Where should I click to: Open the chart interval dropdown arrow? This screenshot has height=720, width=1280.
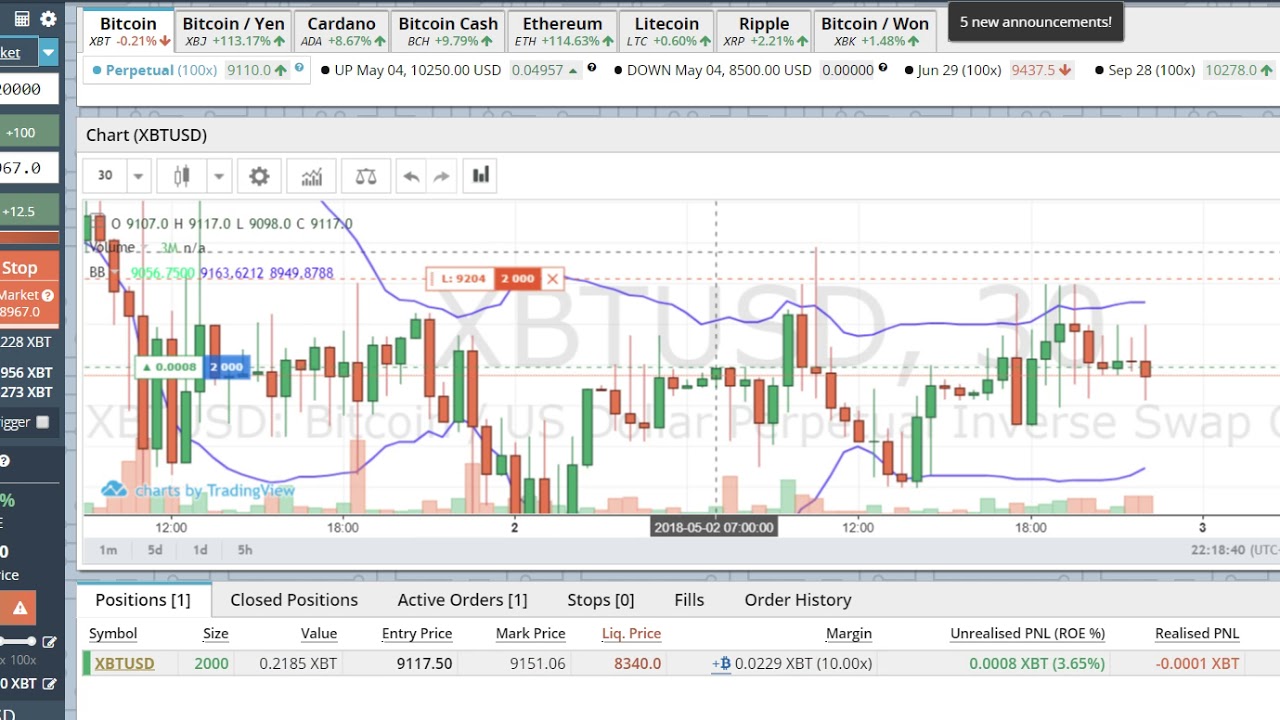[x=138, y=176]
